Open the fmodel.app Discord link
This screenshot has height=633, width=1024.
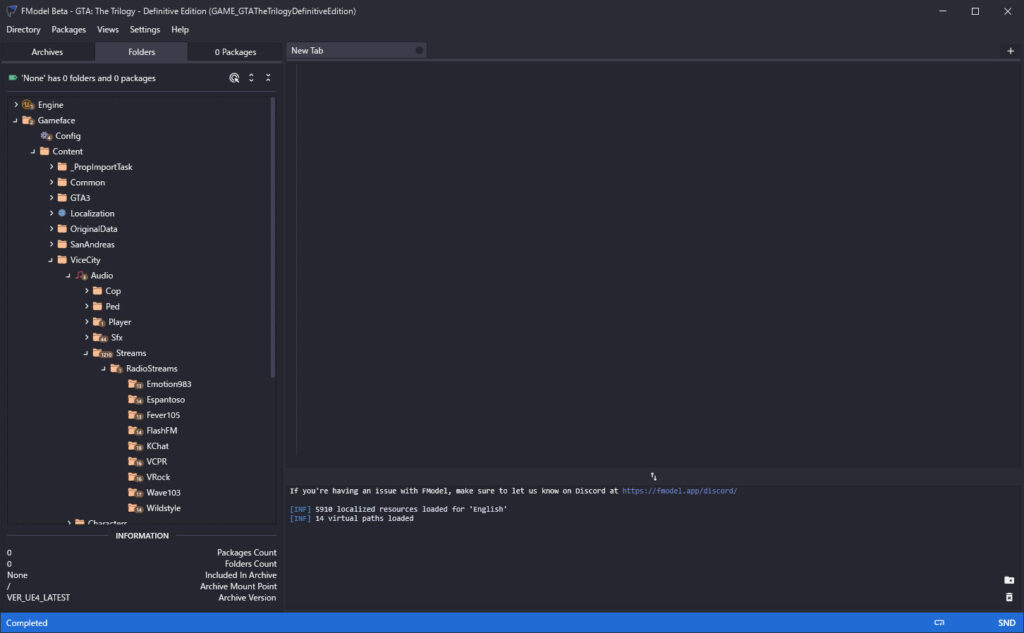679,491
